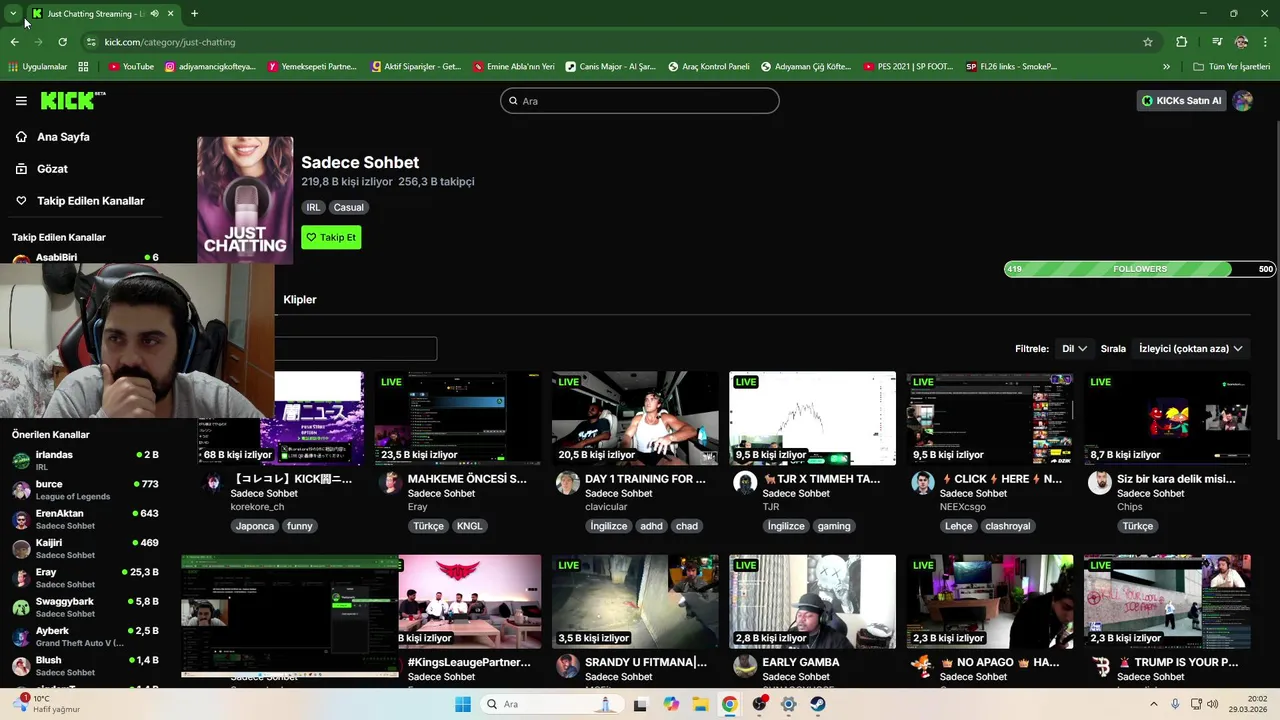Open the Dil language filter dropdown

1074,349
